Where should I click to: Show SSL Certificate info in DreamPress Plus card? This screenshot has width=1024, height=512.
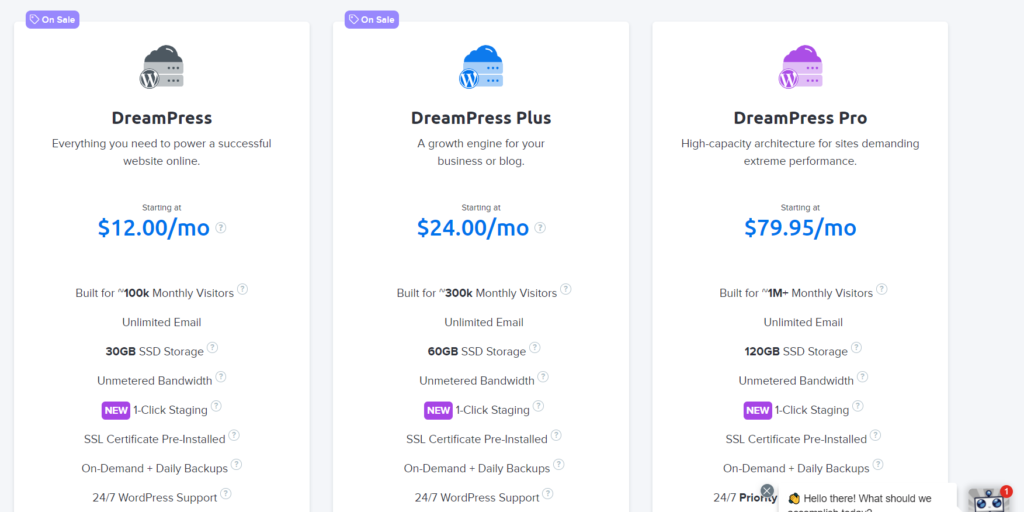coord(556,435)
